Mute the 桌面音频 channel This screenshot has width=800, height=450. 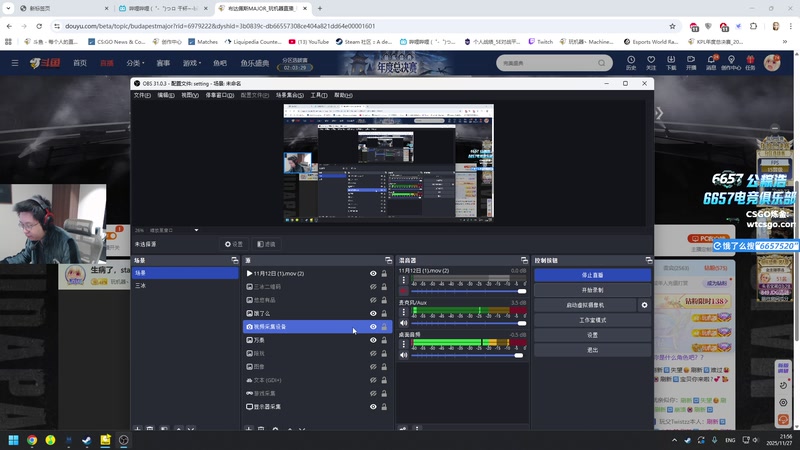click(404, 355)
